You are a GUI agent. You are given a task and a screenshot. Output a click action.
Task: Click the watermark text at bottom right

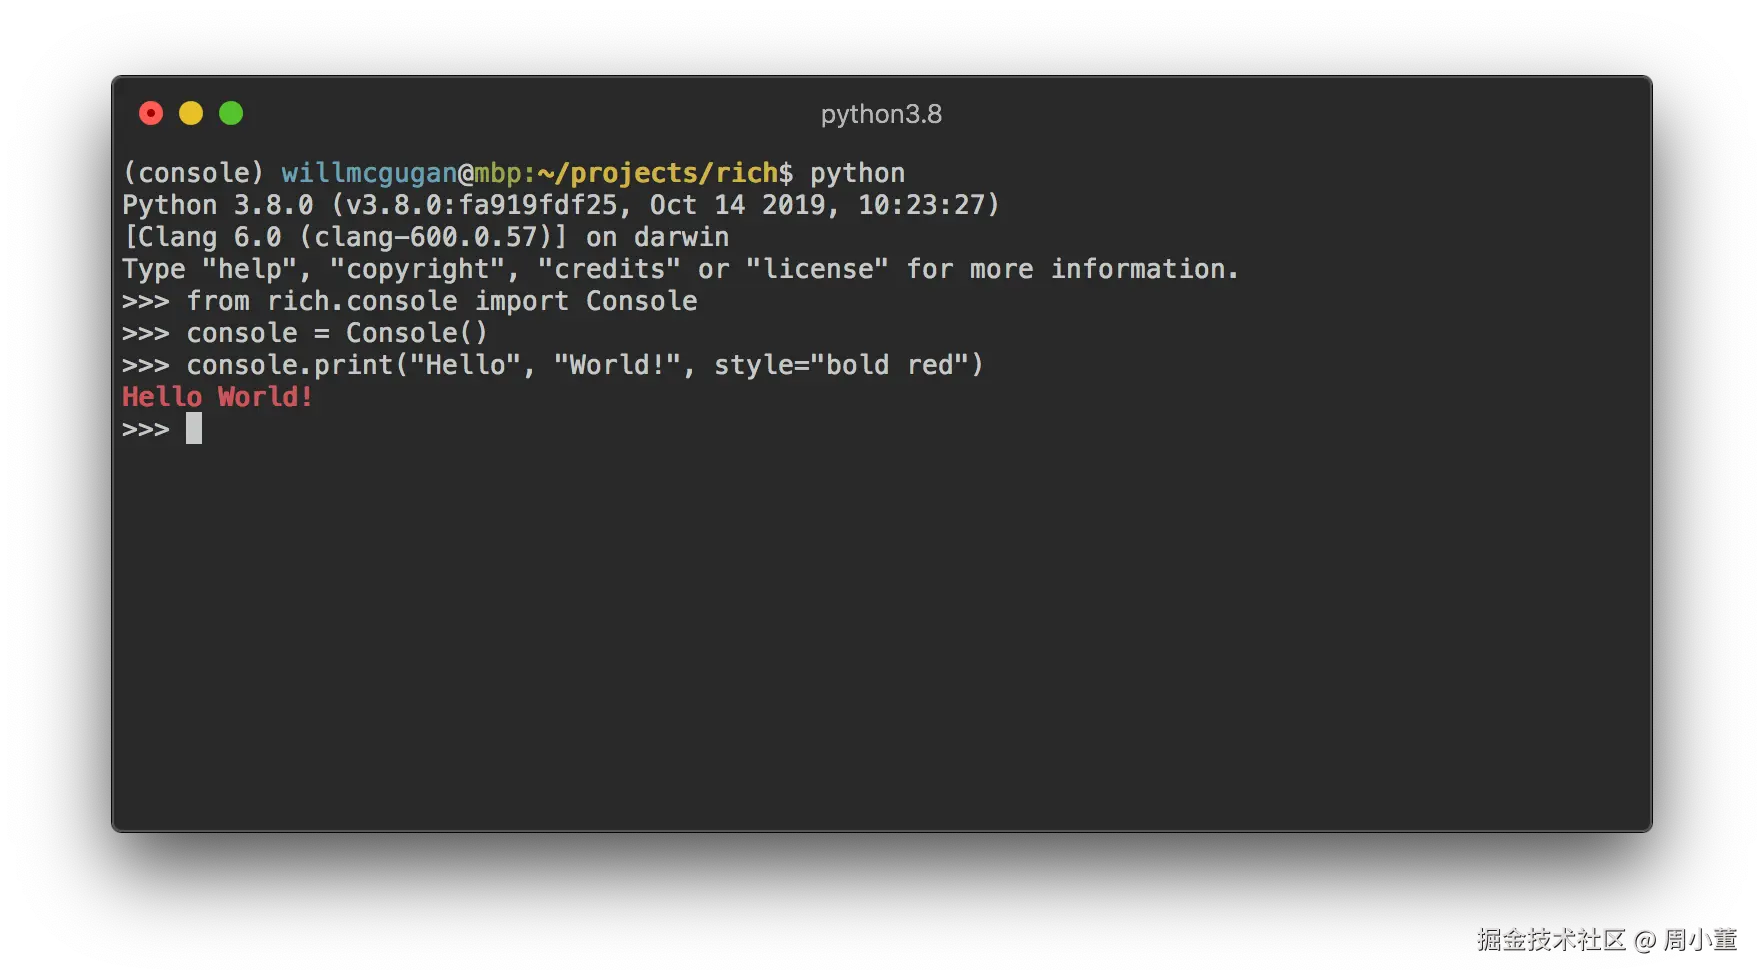point(1607,940)
